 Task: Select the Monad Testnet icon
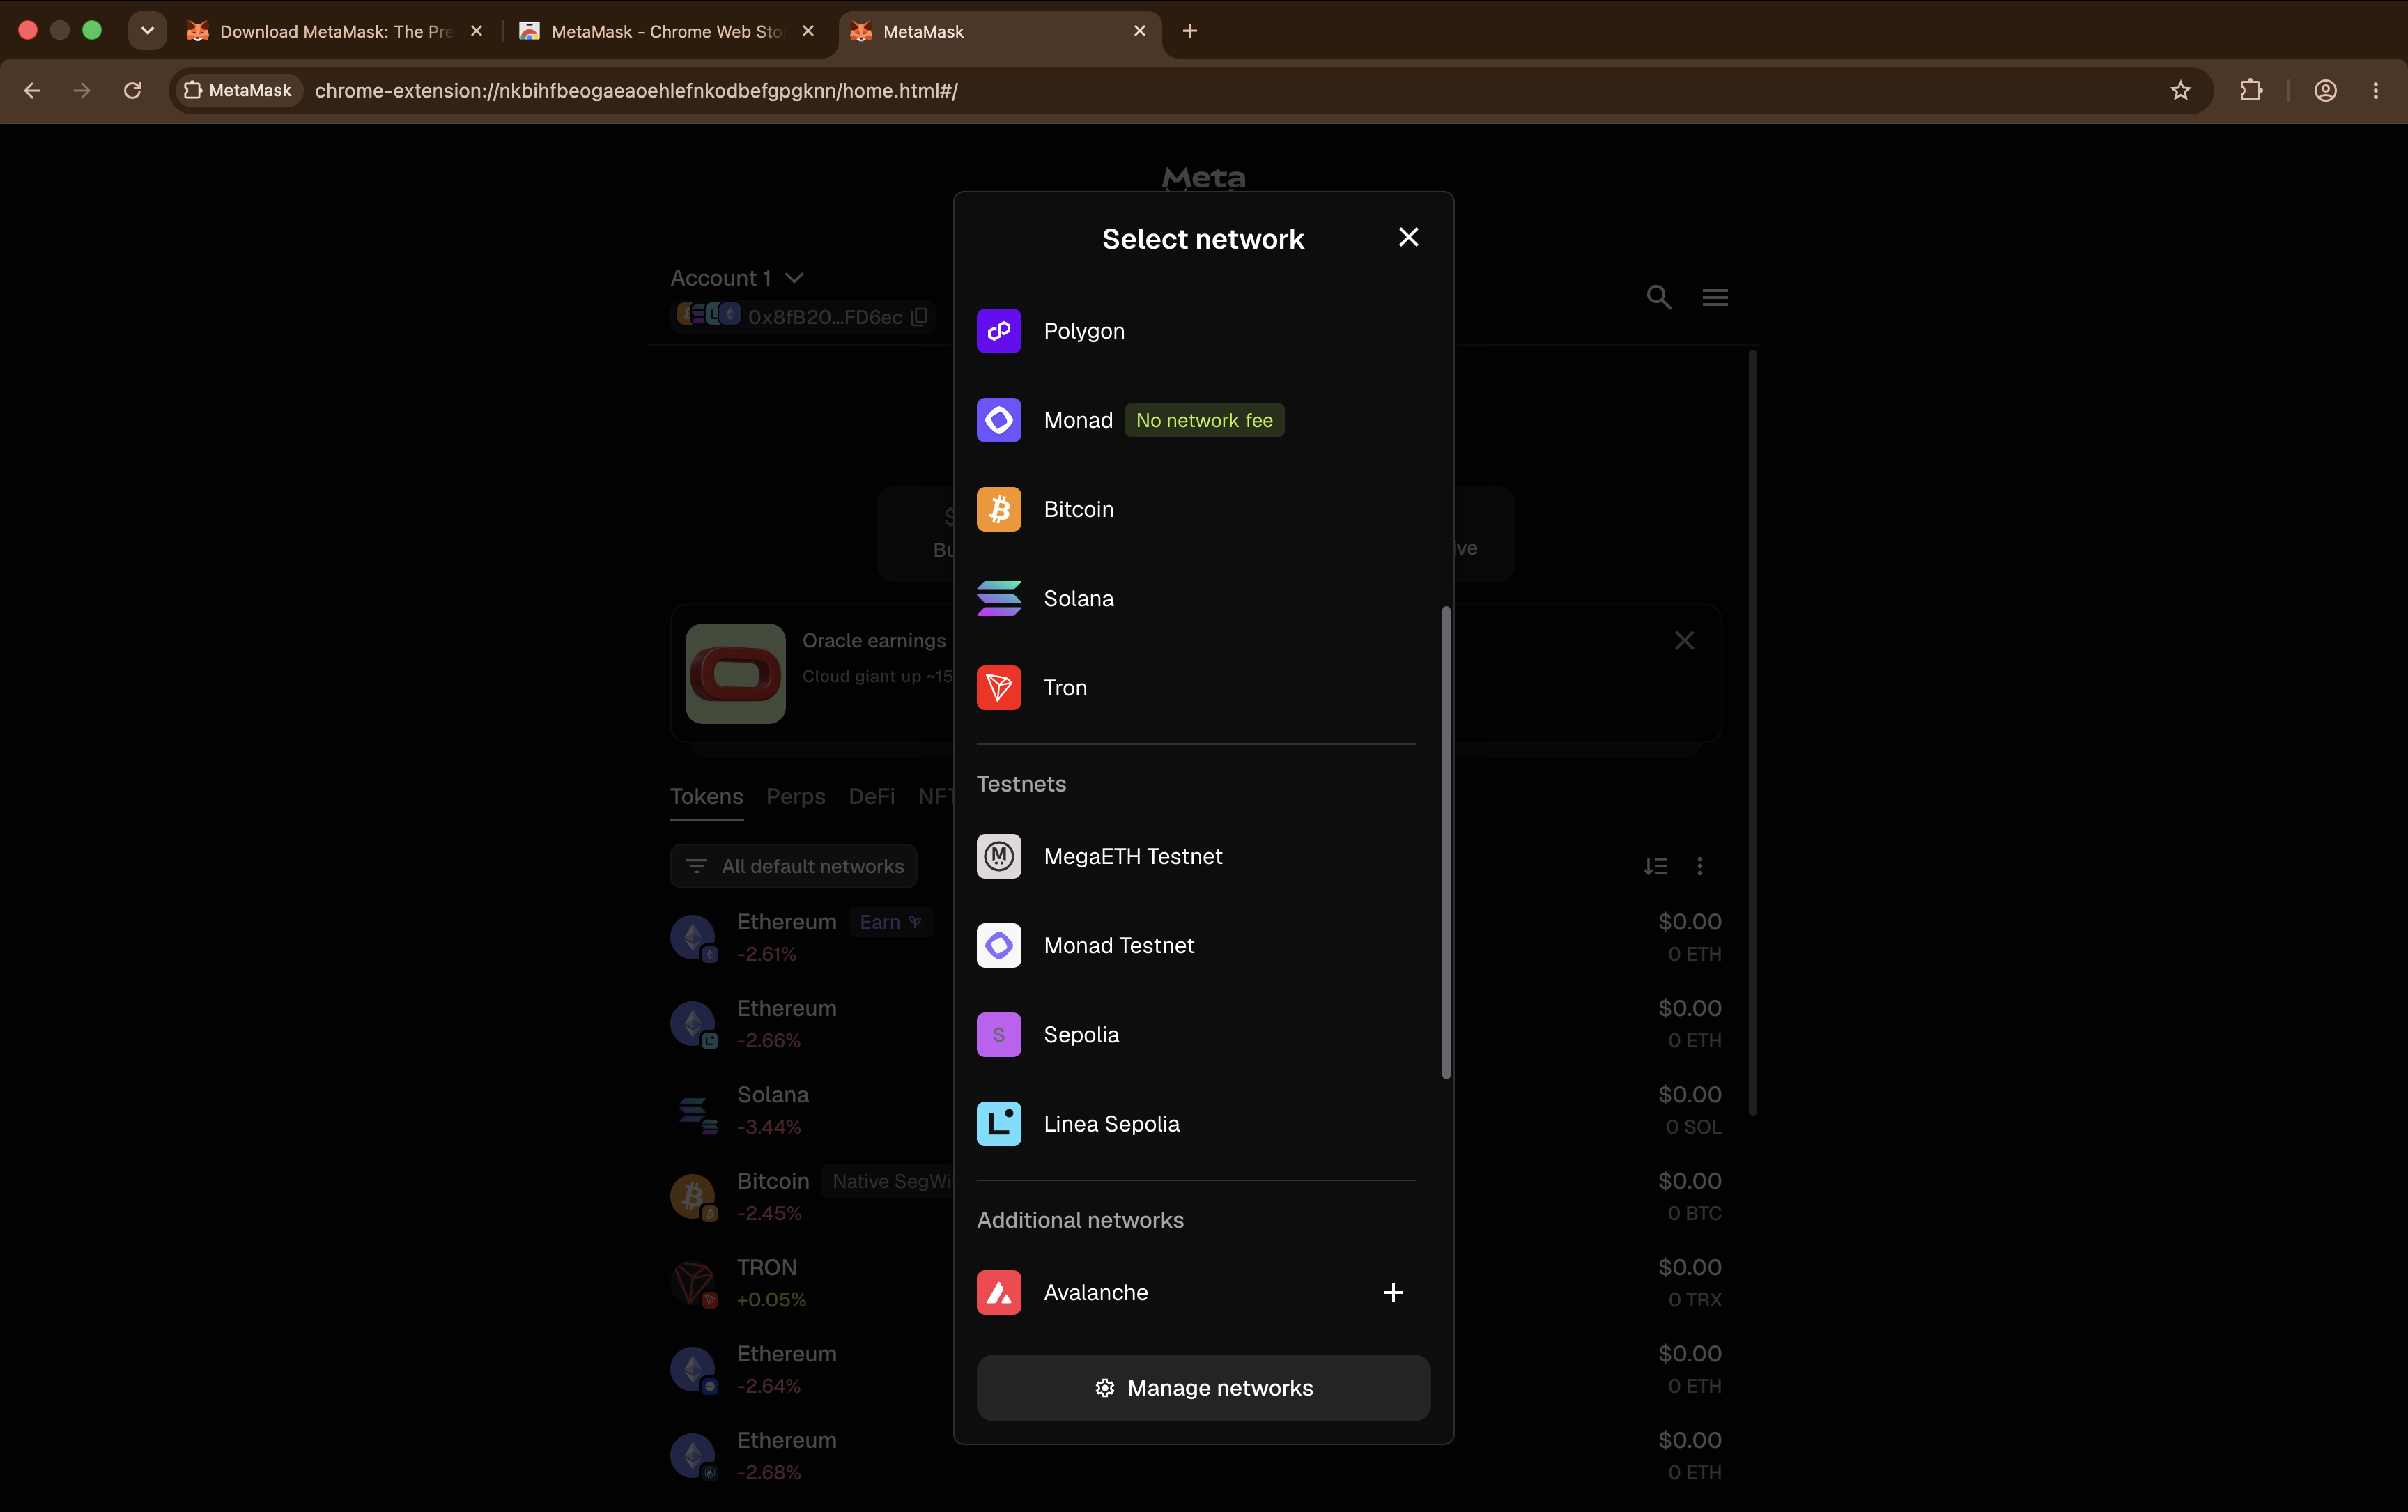click(998, 945)
